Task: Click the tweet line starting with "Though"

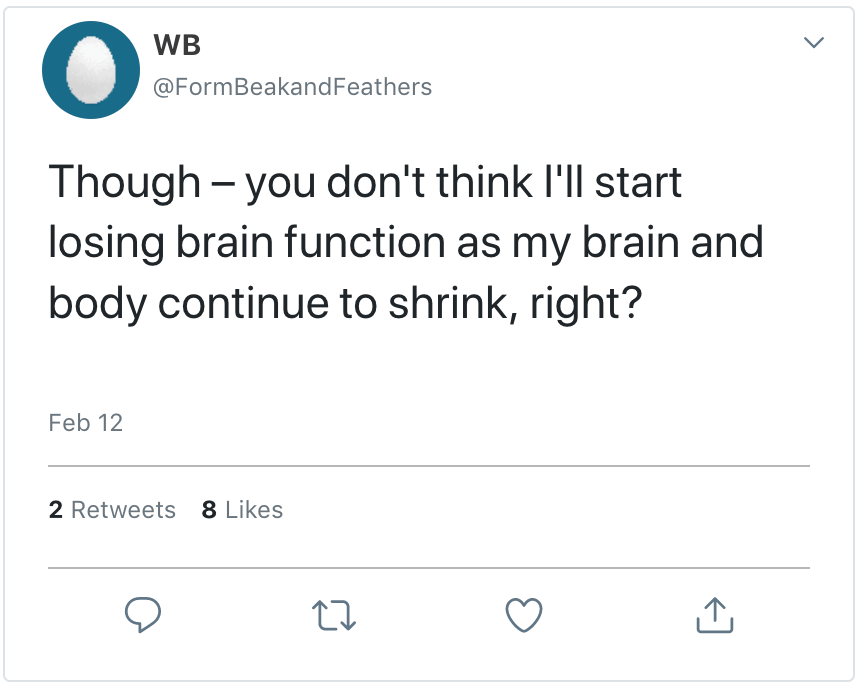Action: click(365, 182)
